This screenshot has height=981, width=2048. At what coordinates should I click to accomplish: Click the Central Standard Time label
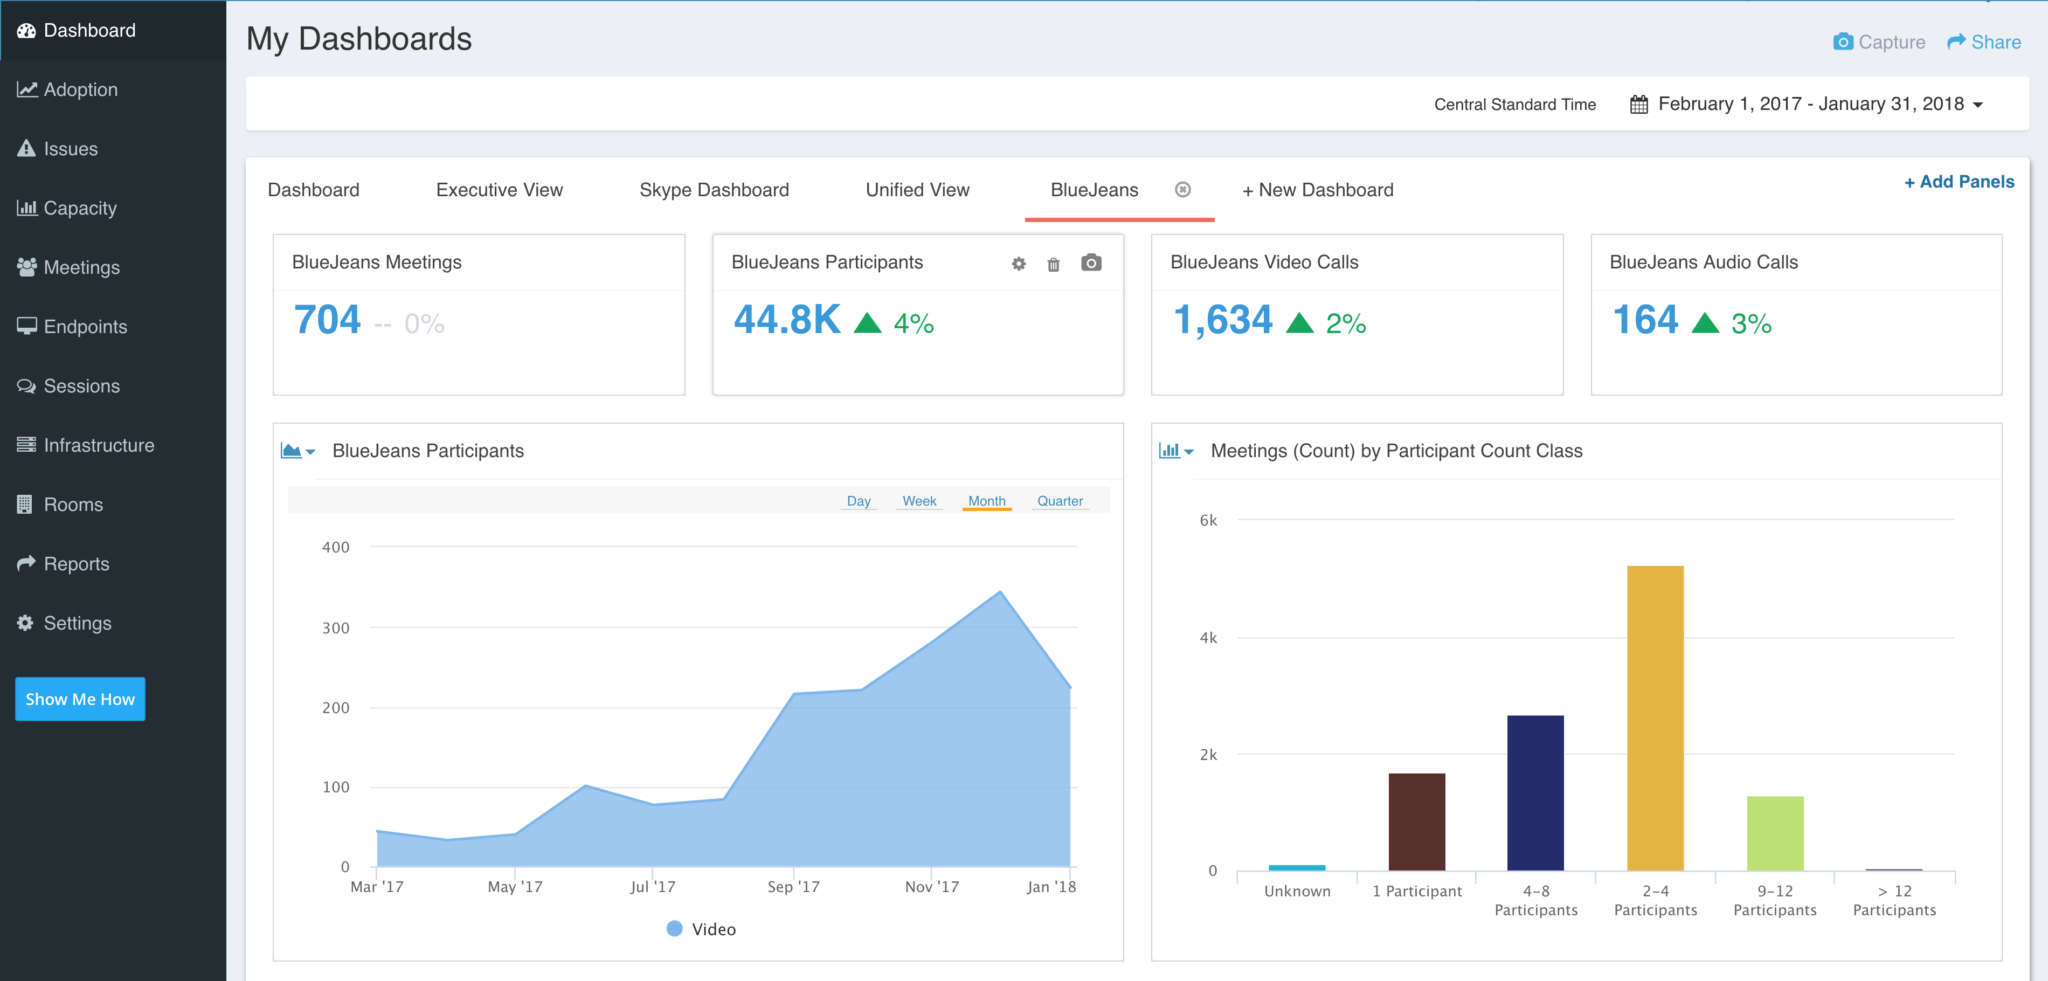[1515, 104]
